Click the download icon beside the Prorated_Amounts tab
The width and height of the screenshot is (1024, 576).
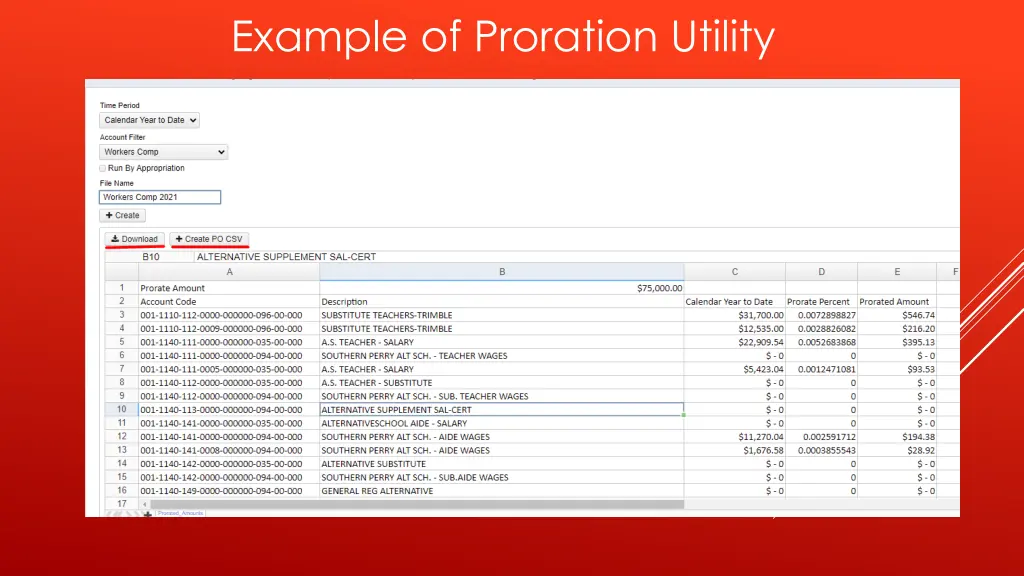point(148,513)
